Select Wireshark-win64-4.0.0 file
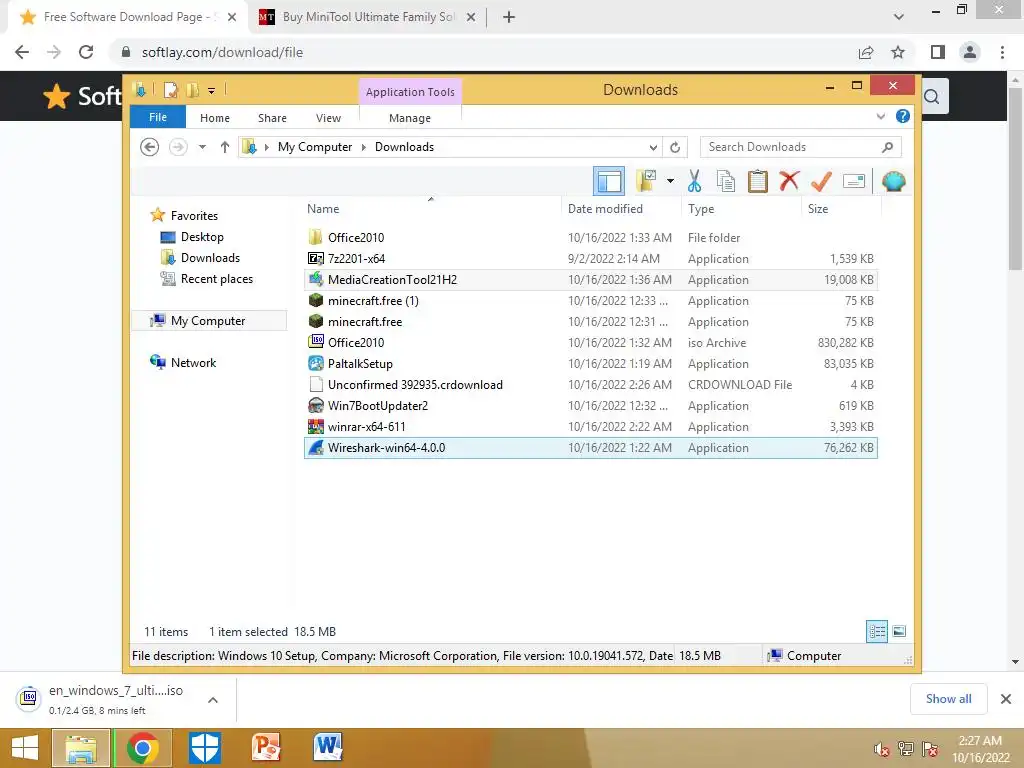 click(x=590, y=448)
